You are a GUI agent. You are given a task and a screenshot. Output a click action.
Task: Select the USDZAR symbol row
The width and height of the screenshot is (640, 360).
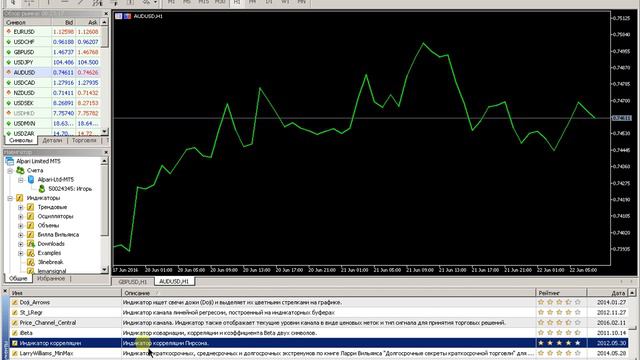[52, 133]
